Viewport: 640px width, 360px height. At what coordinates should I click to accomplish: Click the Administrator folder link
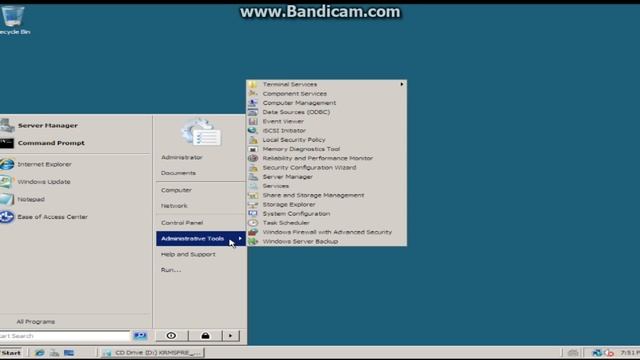click(x=182, y=157)
